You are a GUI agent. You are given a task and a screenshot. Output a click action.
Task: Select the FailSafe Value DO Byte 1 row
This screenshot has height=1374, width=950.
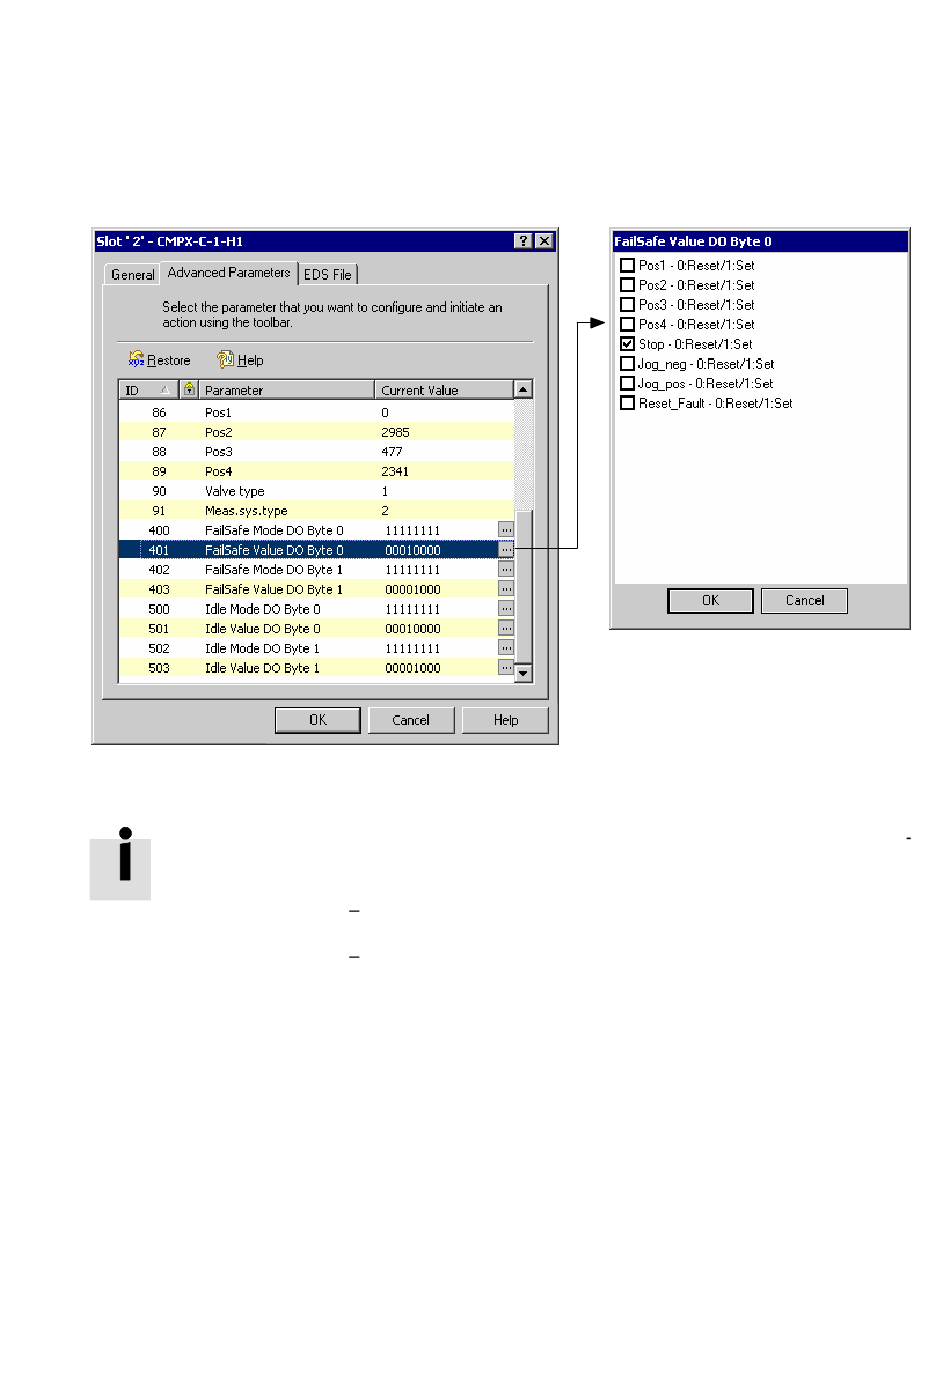click(x=316, y=589)
